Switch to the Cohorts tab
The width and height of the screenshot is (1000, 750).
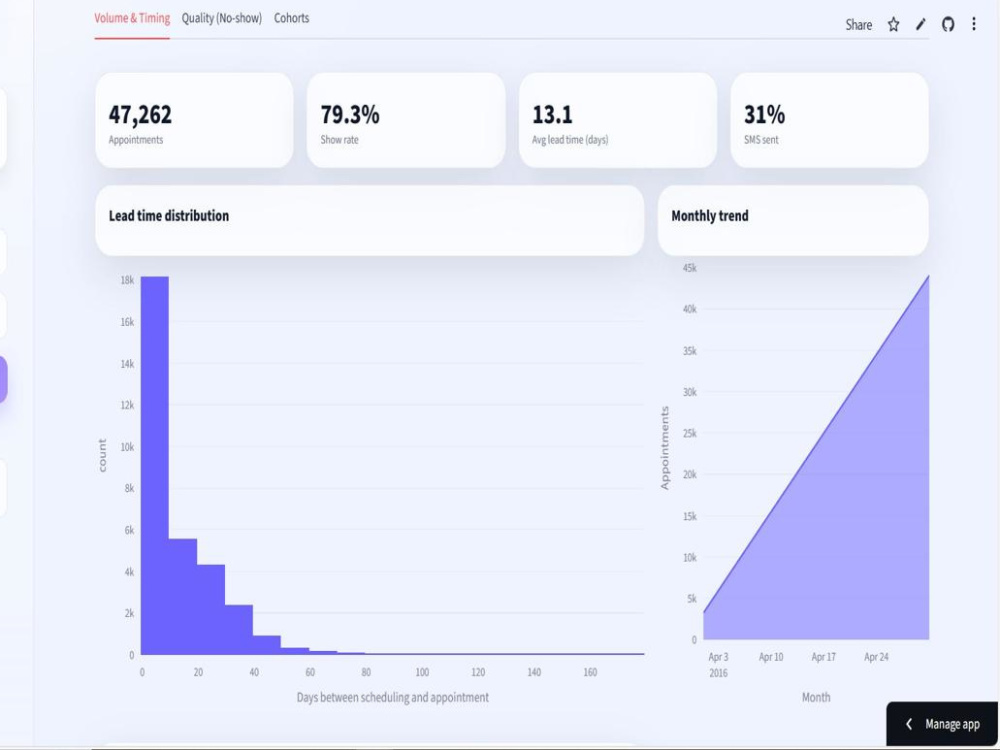point(291,18)
